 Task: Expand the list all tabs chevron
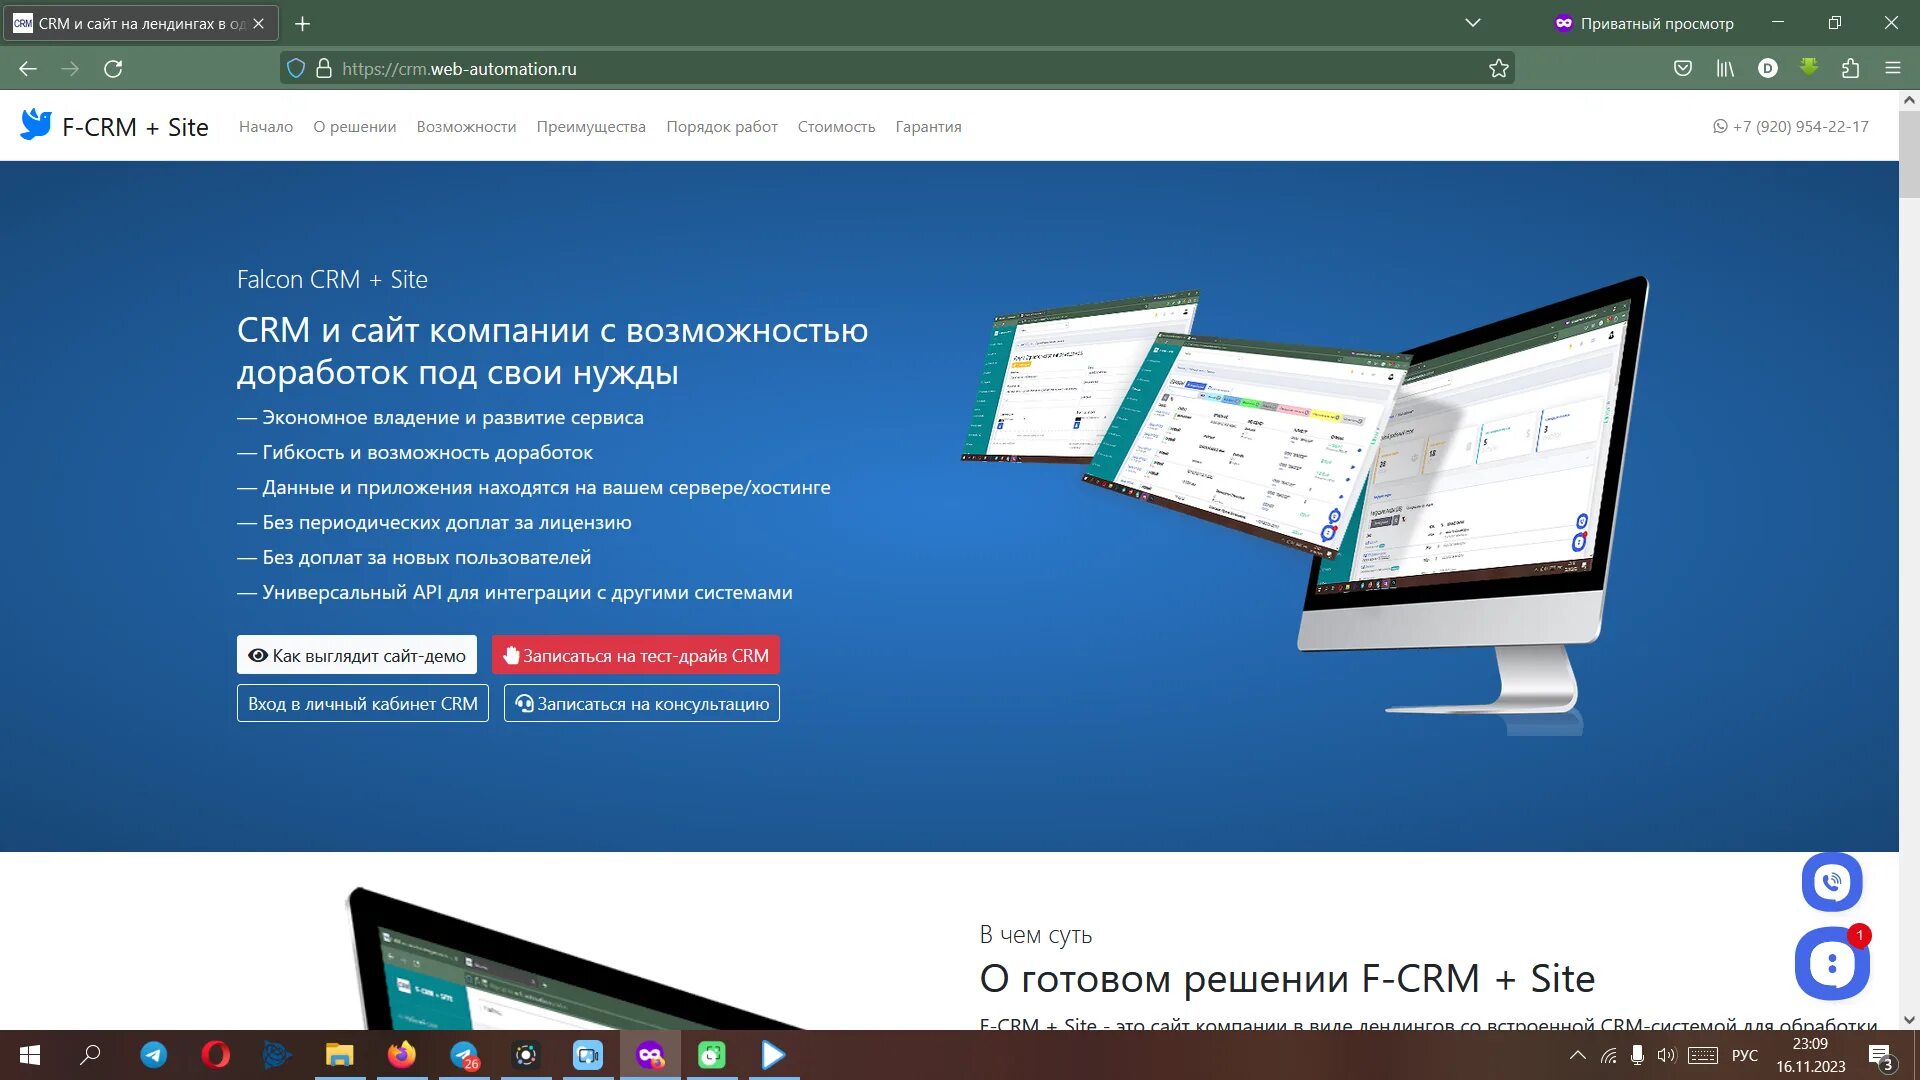coord(1473,23)
